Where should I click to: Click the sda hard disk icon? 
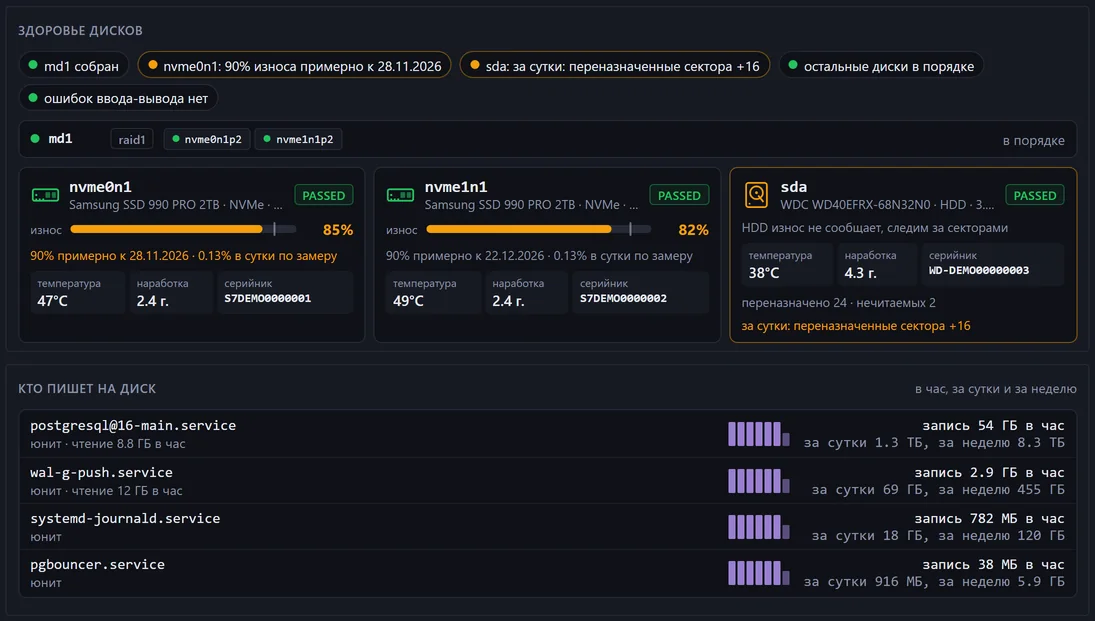pos(756,195)
